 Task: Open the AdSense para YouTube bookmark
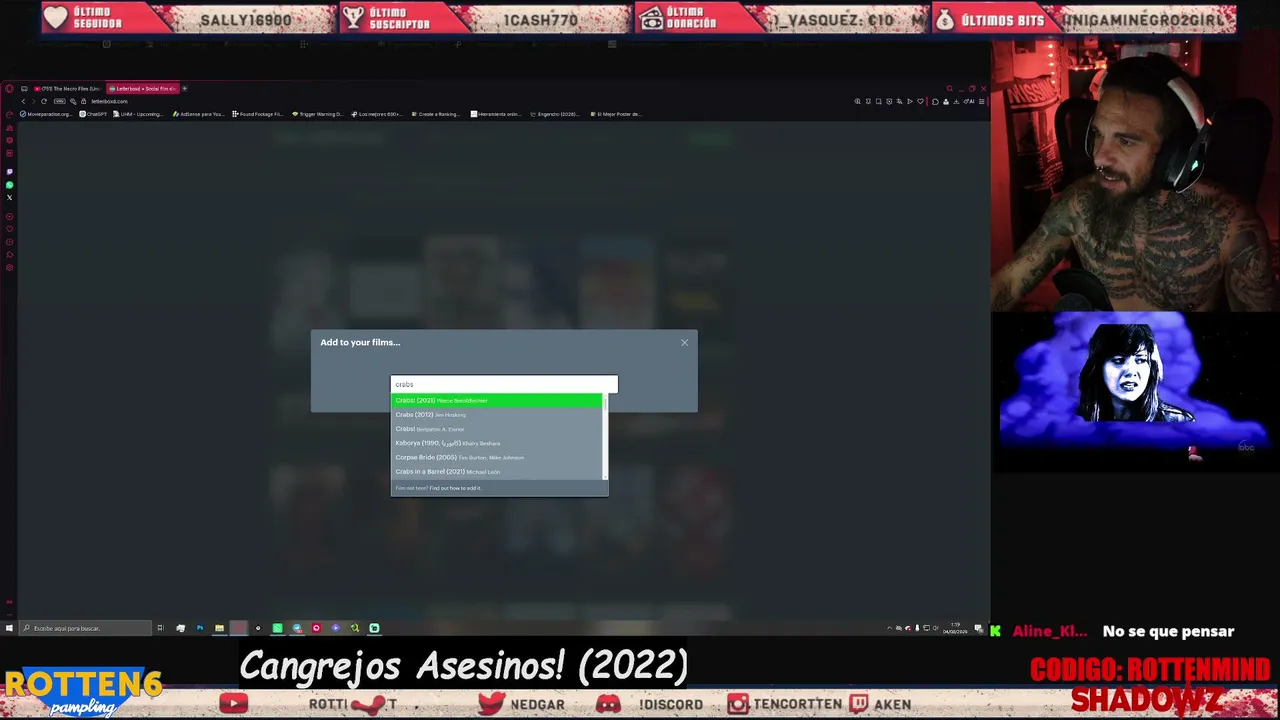tap(199, 114)
